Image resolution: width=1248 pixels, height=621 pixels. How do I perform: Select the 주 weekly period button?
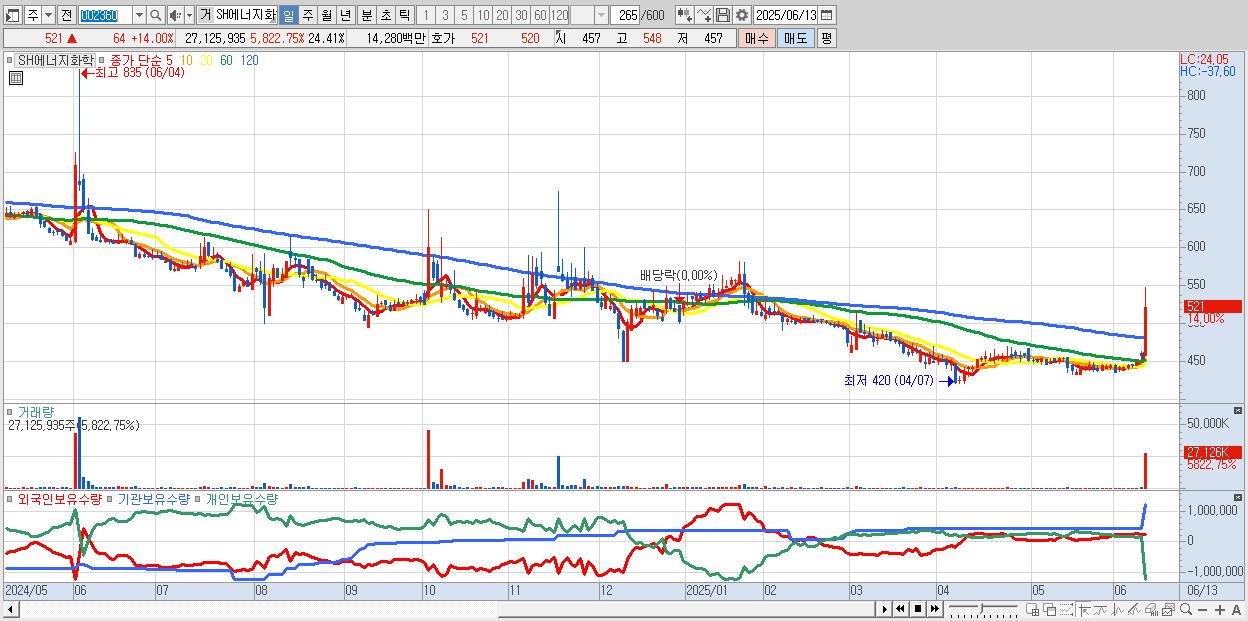click(307, 15)
